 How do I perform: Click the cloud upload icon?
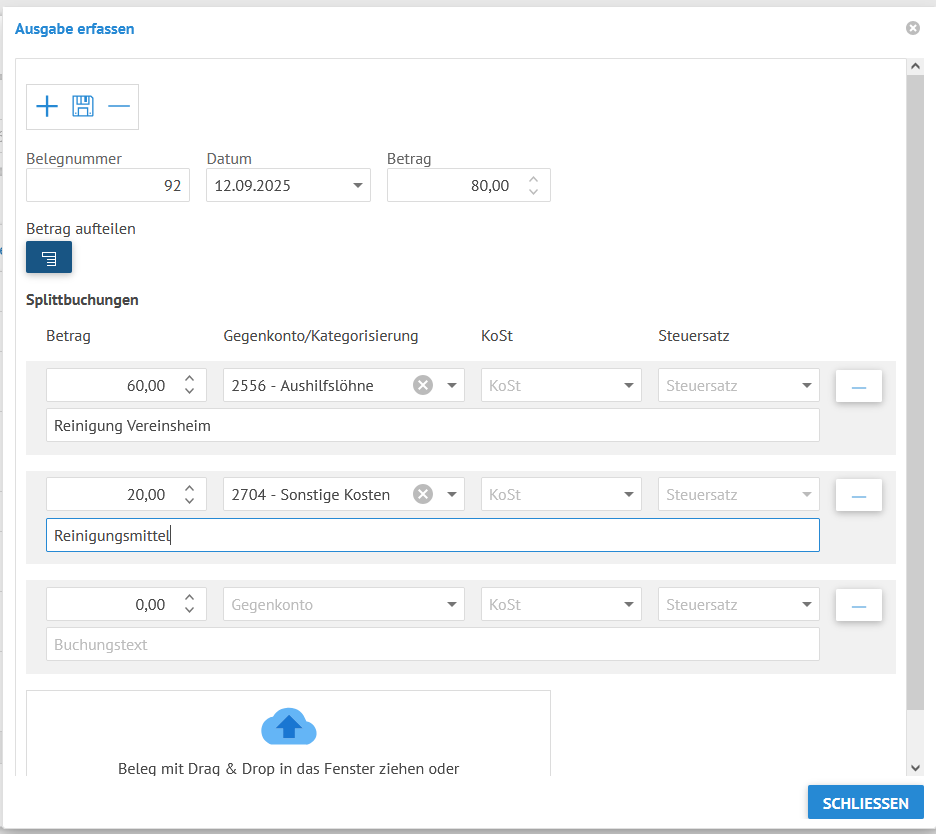pyautogui.click(x=288, y=727)
